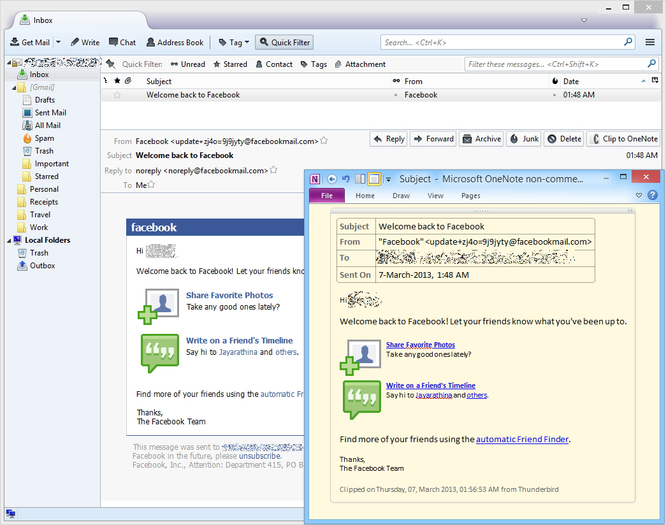
Task: Filter messages by Tags
Action: 313,64
